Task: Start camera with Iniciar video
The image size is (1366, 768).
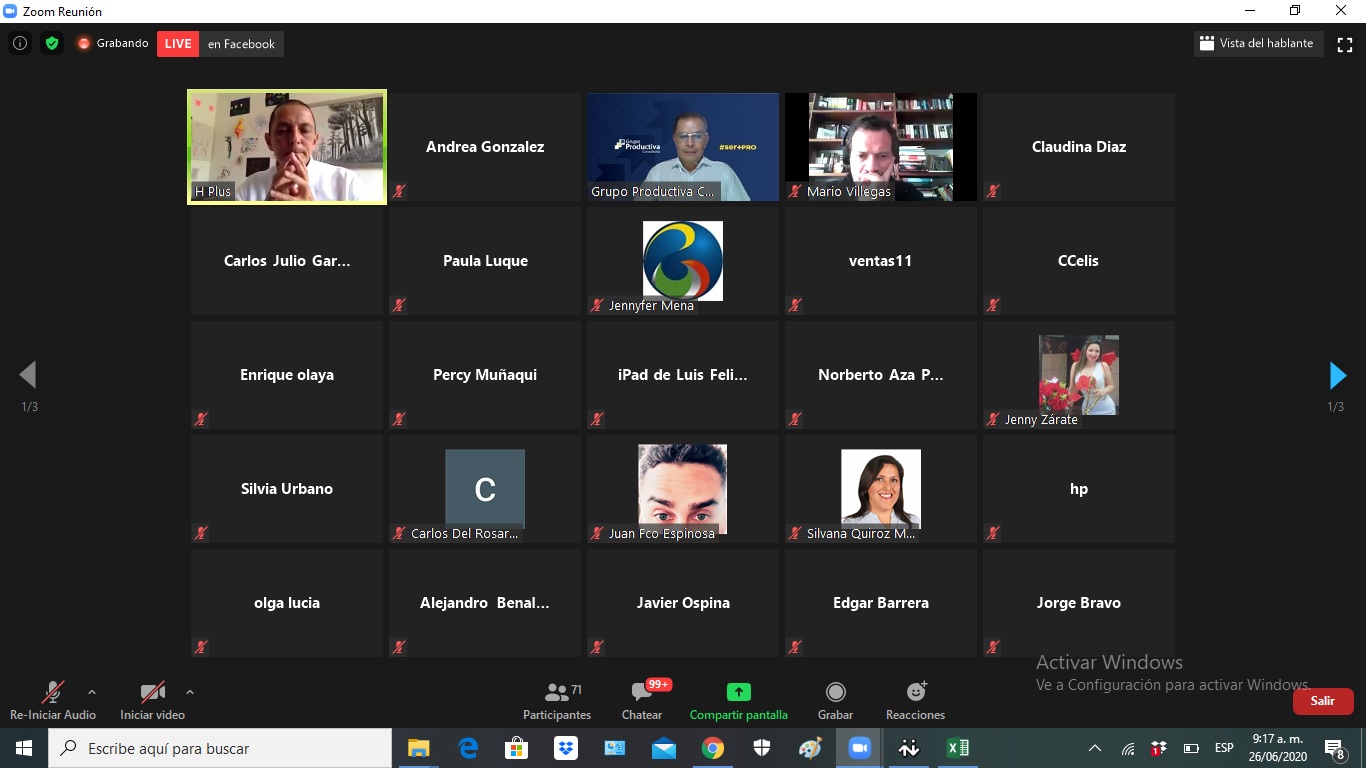Action: pyautogui.click(x=152, y=700)
